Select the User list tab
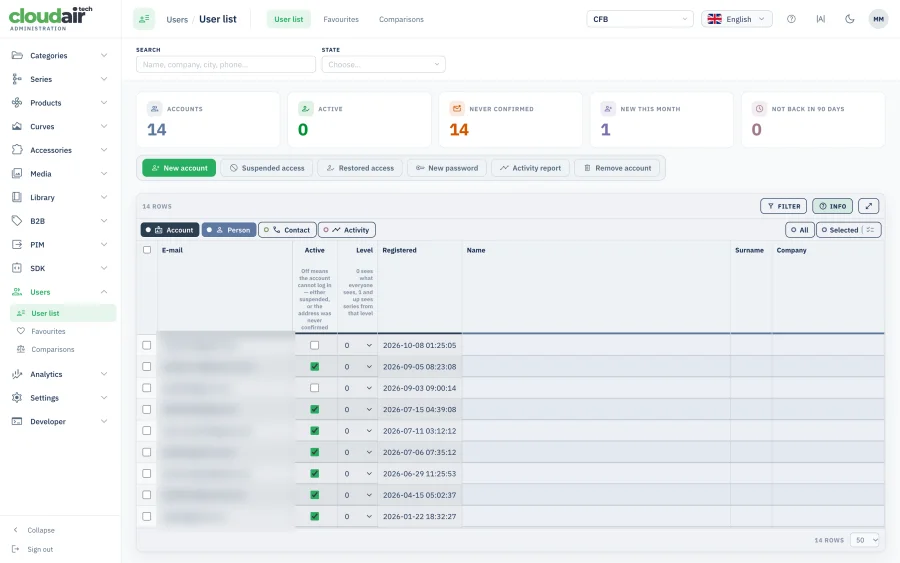 pyautogui.click(x=289, y=19)
